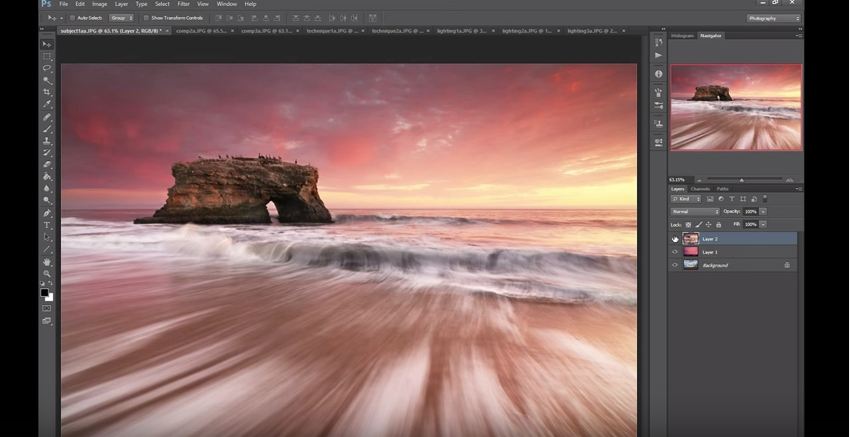Select the Move tool in the toolbar

point(47,44)
